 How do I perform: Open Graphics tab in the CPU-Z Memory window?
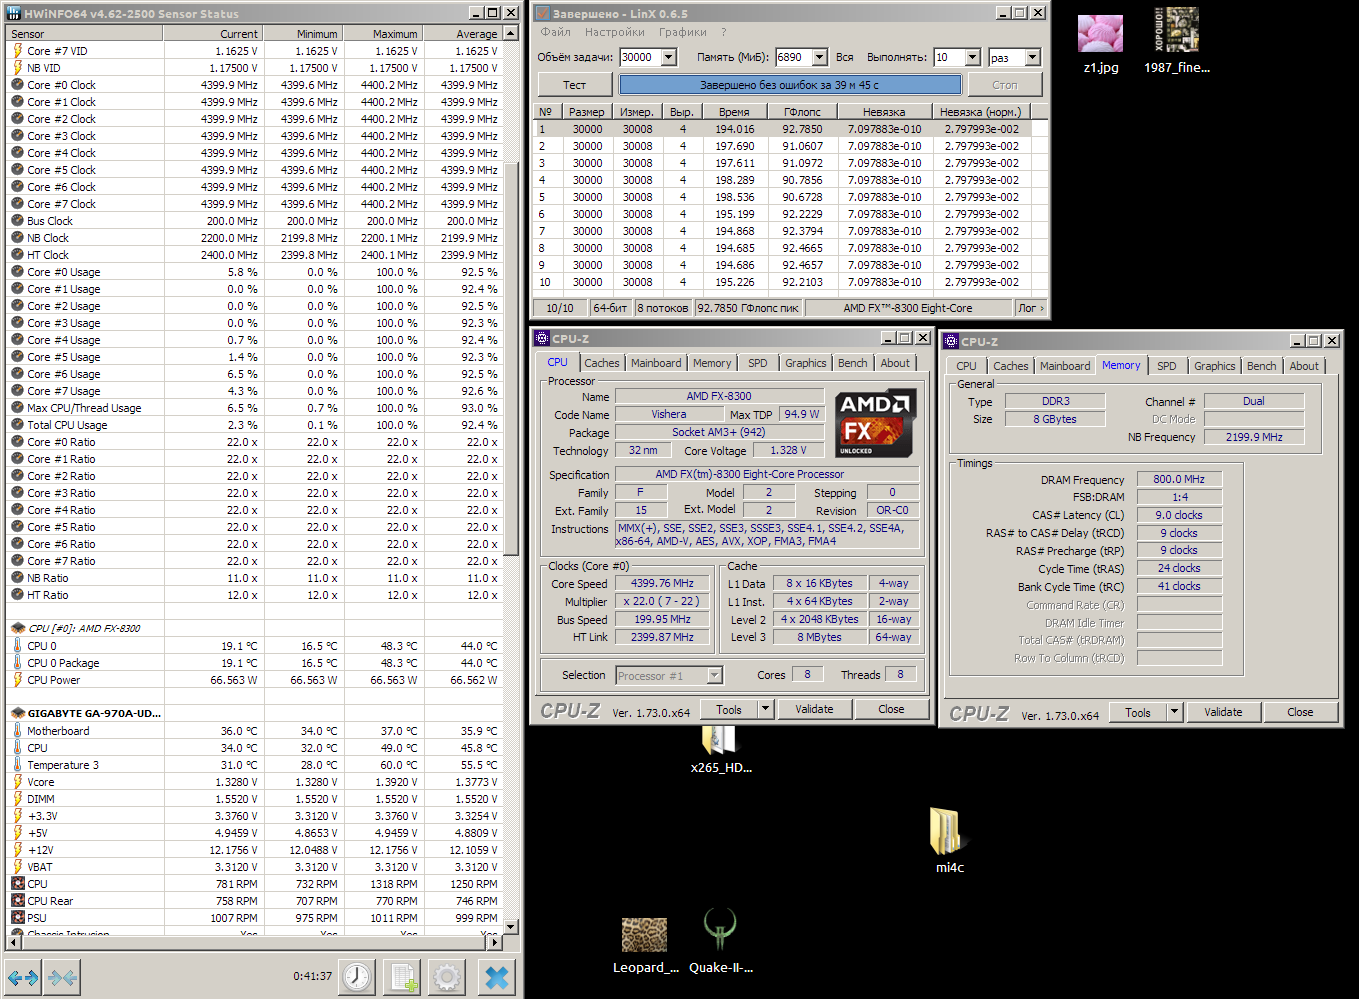click(1214, 366)
